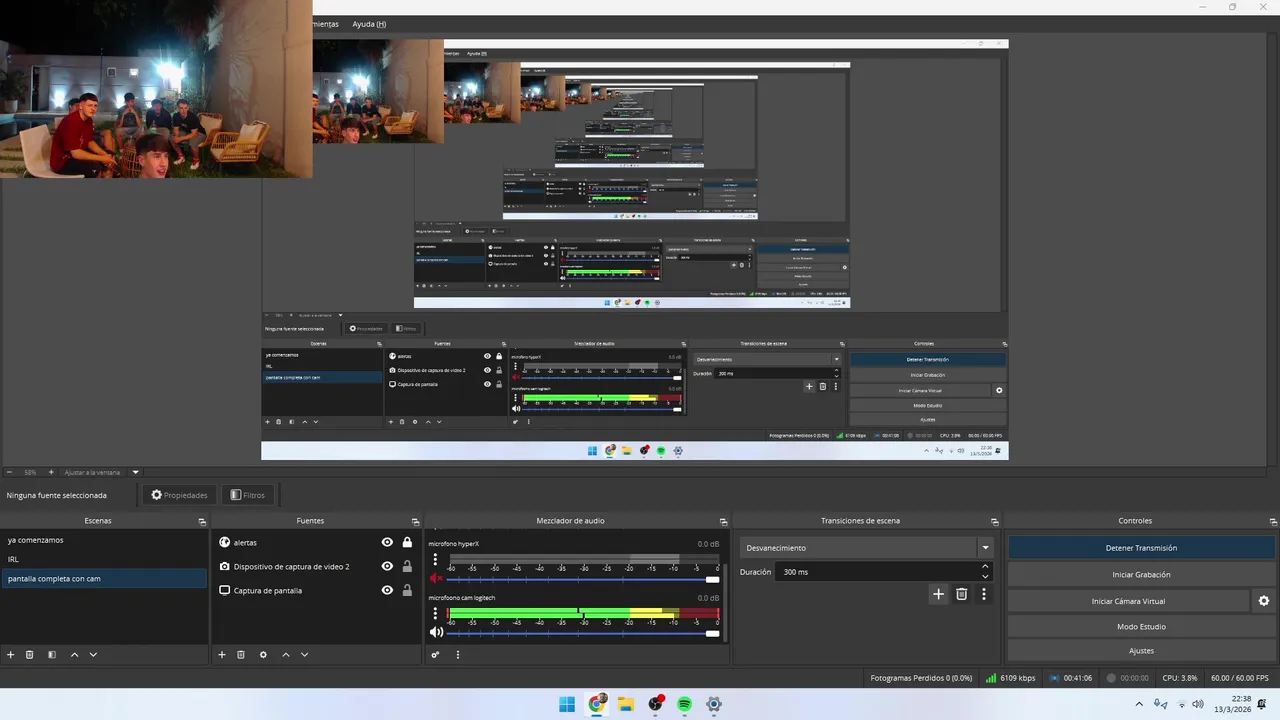Viewport: 1280px width, 720px height.
Task: Click the Propiedades button
Action: pos(179,495)
